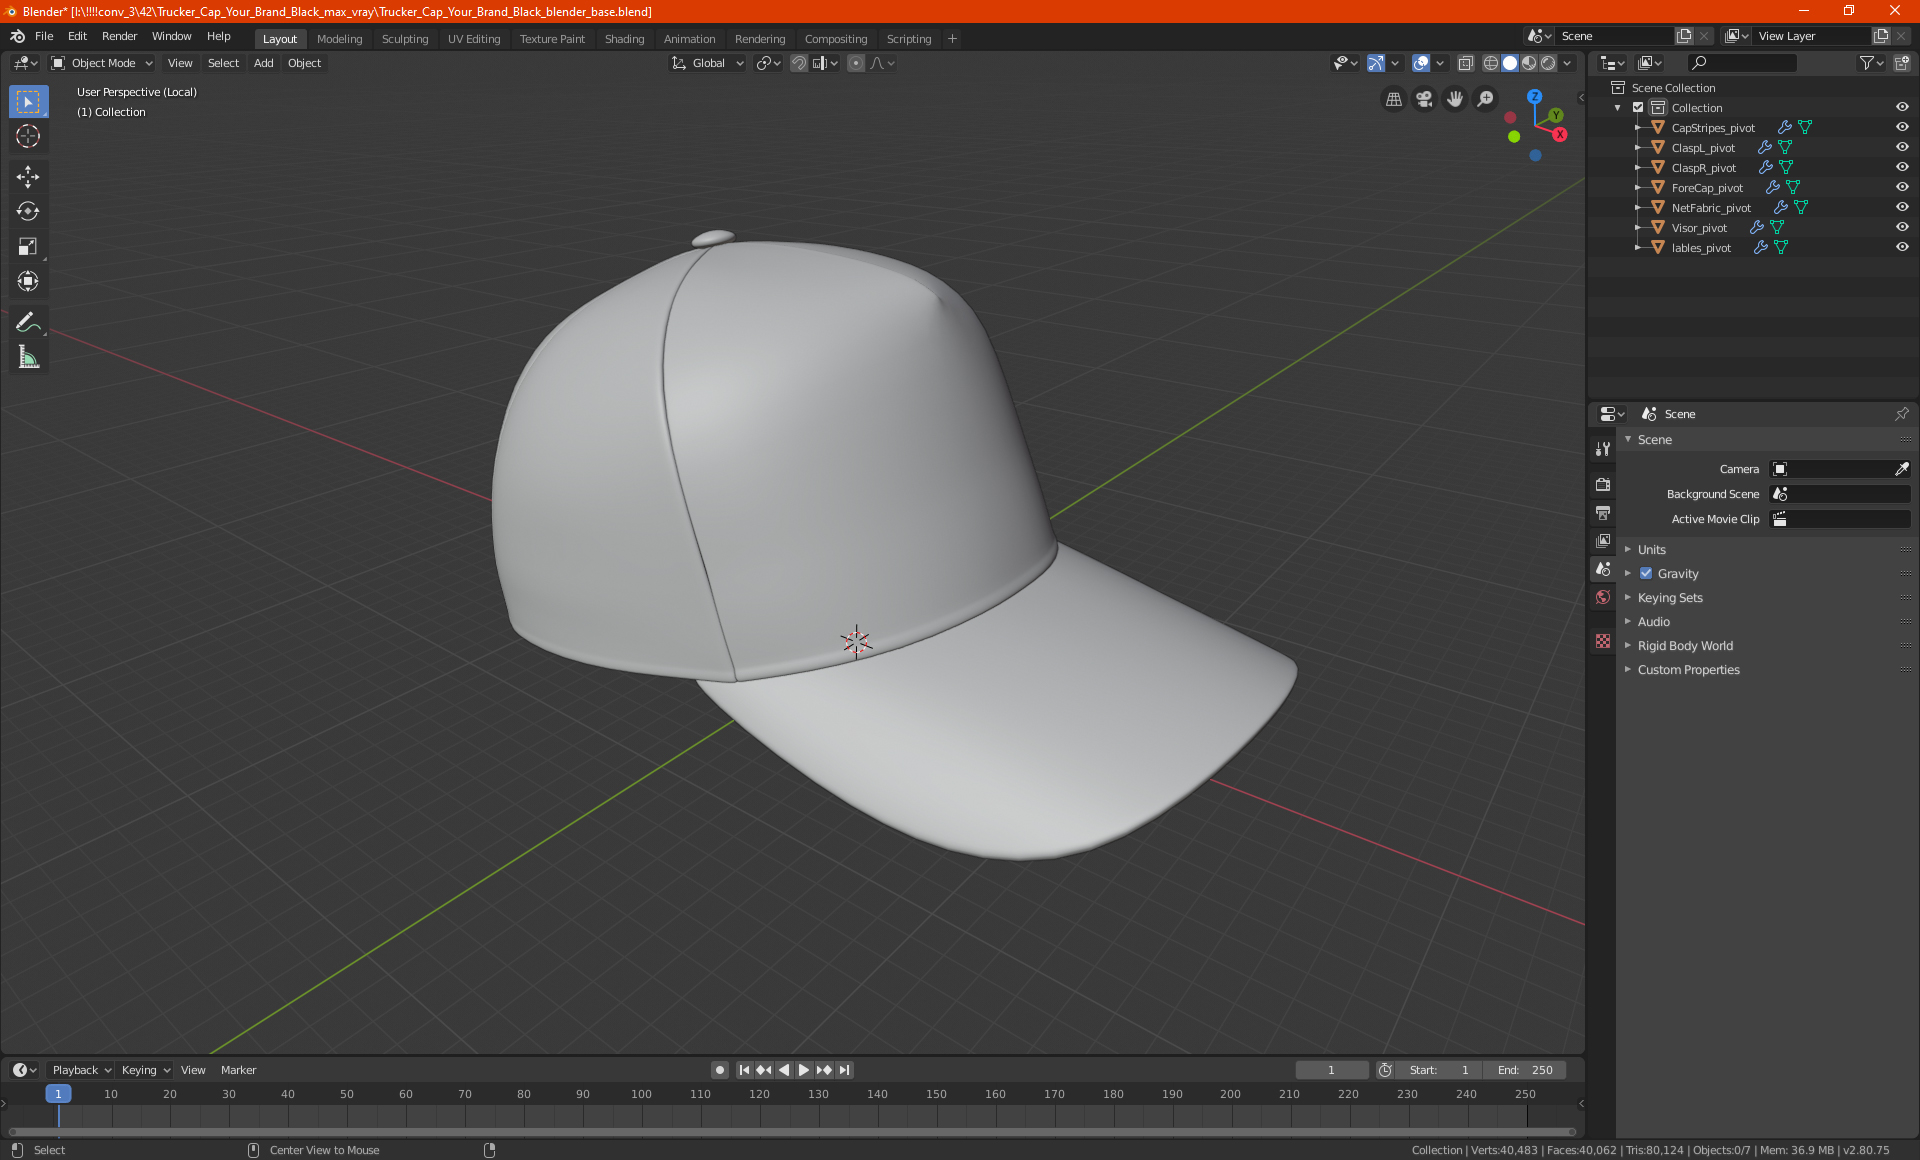Screen dimensions: 1920x1160
Task: Click the zoom view magnifier icon
Action: pos(1486,99)
